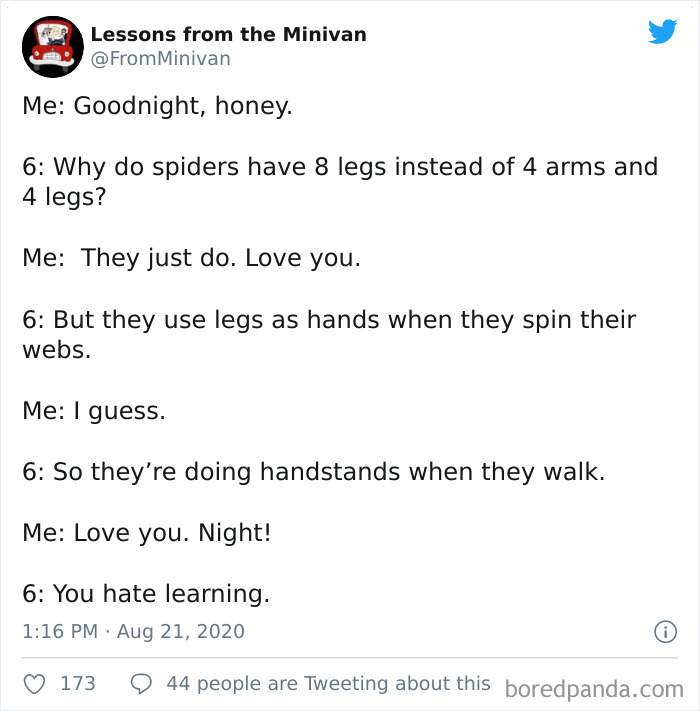Open Lessons from the Minivan profile name
700x711 pixels.
[x=228, y=34]
